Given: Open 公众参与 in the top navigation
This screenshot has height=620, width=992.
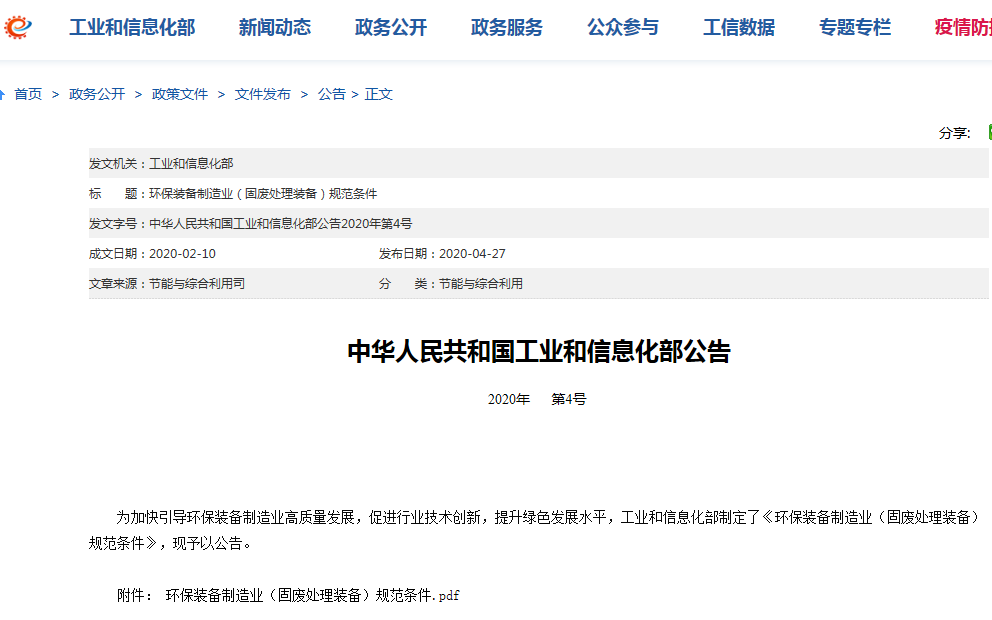Looking at the screenshot, I should 623,28.
